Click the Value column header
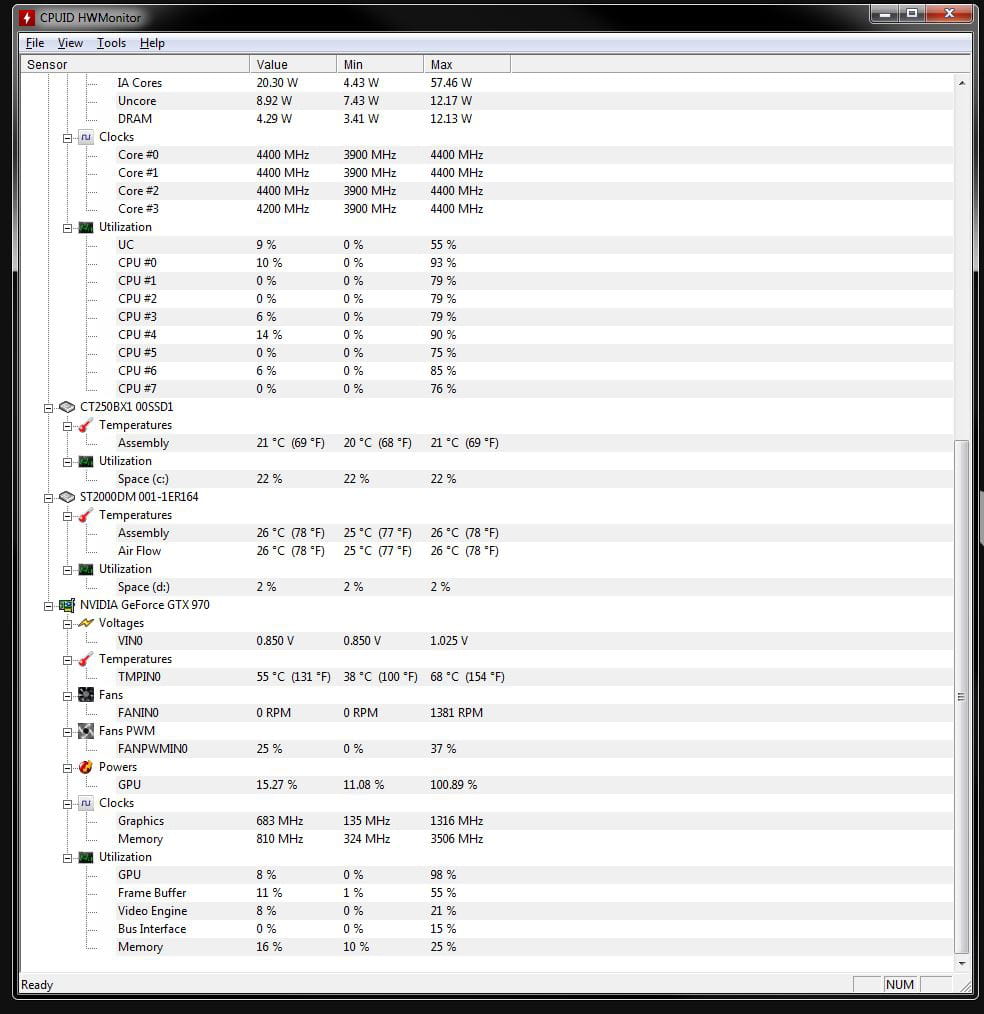This screenshot has width=984, height=1014. (293, 64)
